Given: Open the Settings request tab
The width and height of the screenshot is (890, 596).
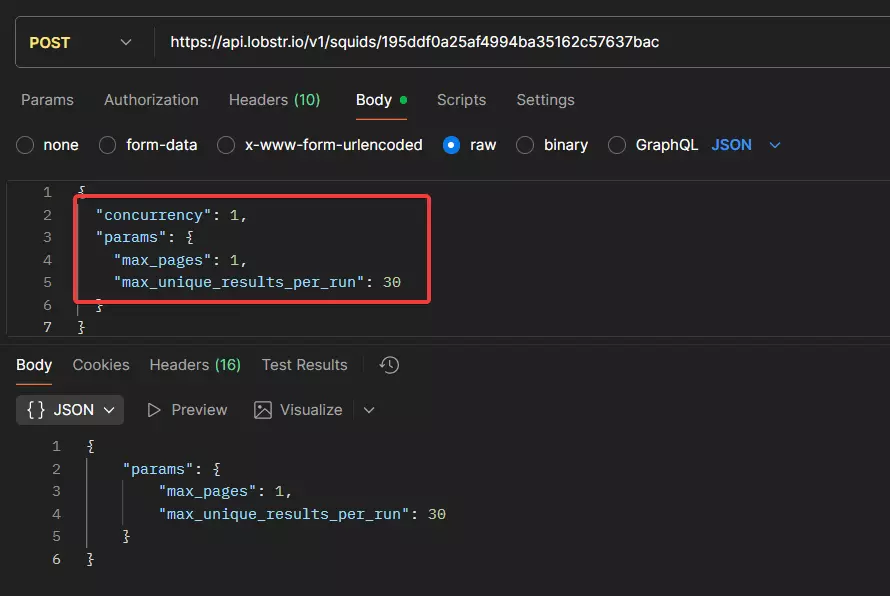Looking at the screenshot, I should tap(545, 100).
